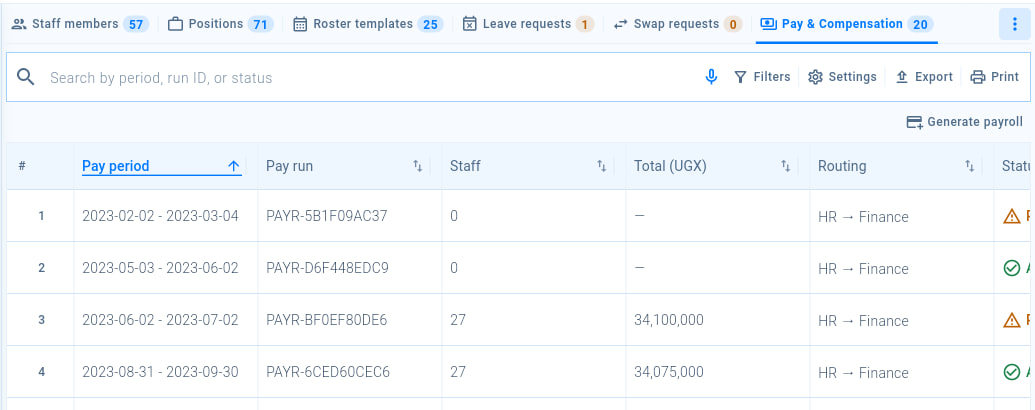
Task: Click pay period 2023-08-31 - 2023-09-30
Action: [x=160, y=372]
